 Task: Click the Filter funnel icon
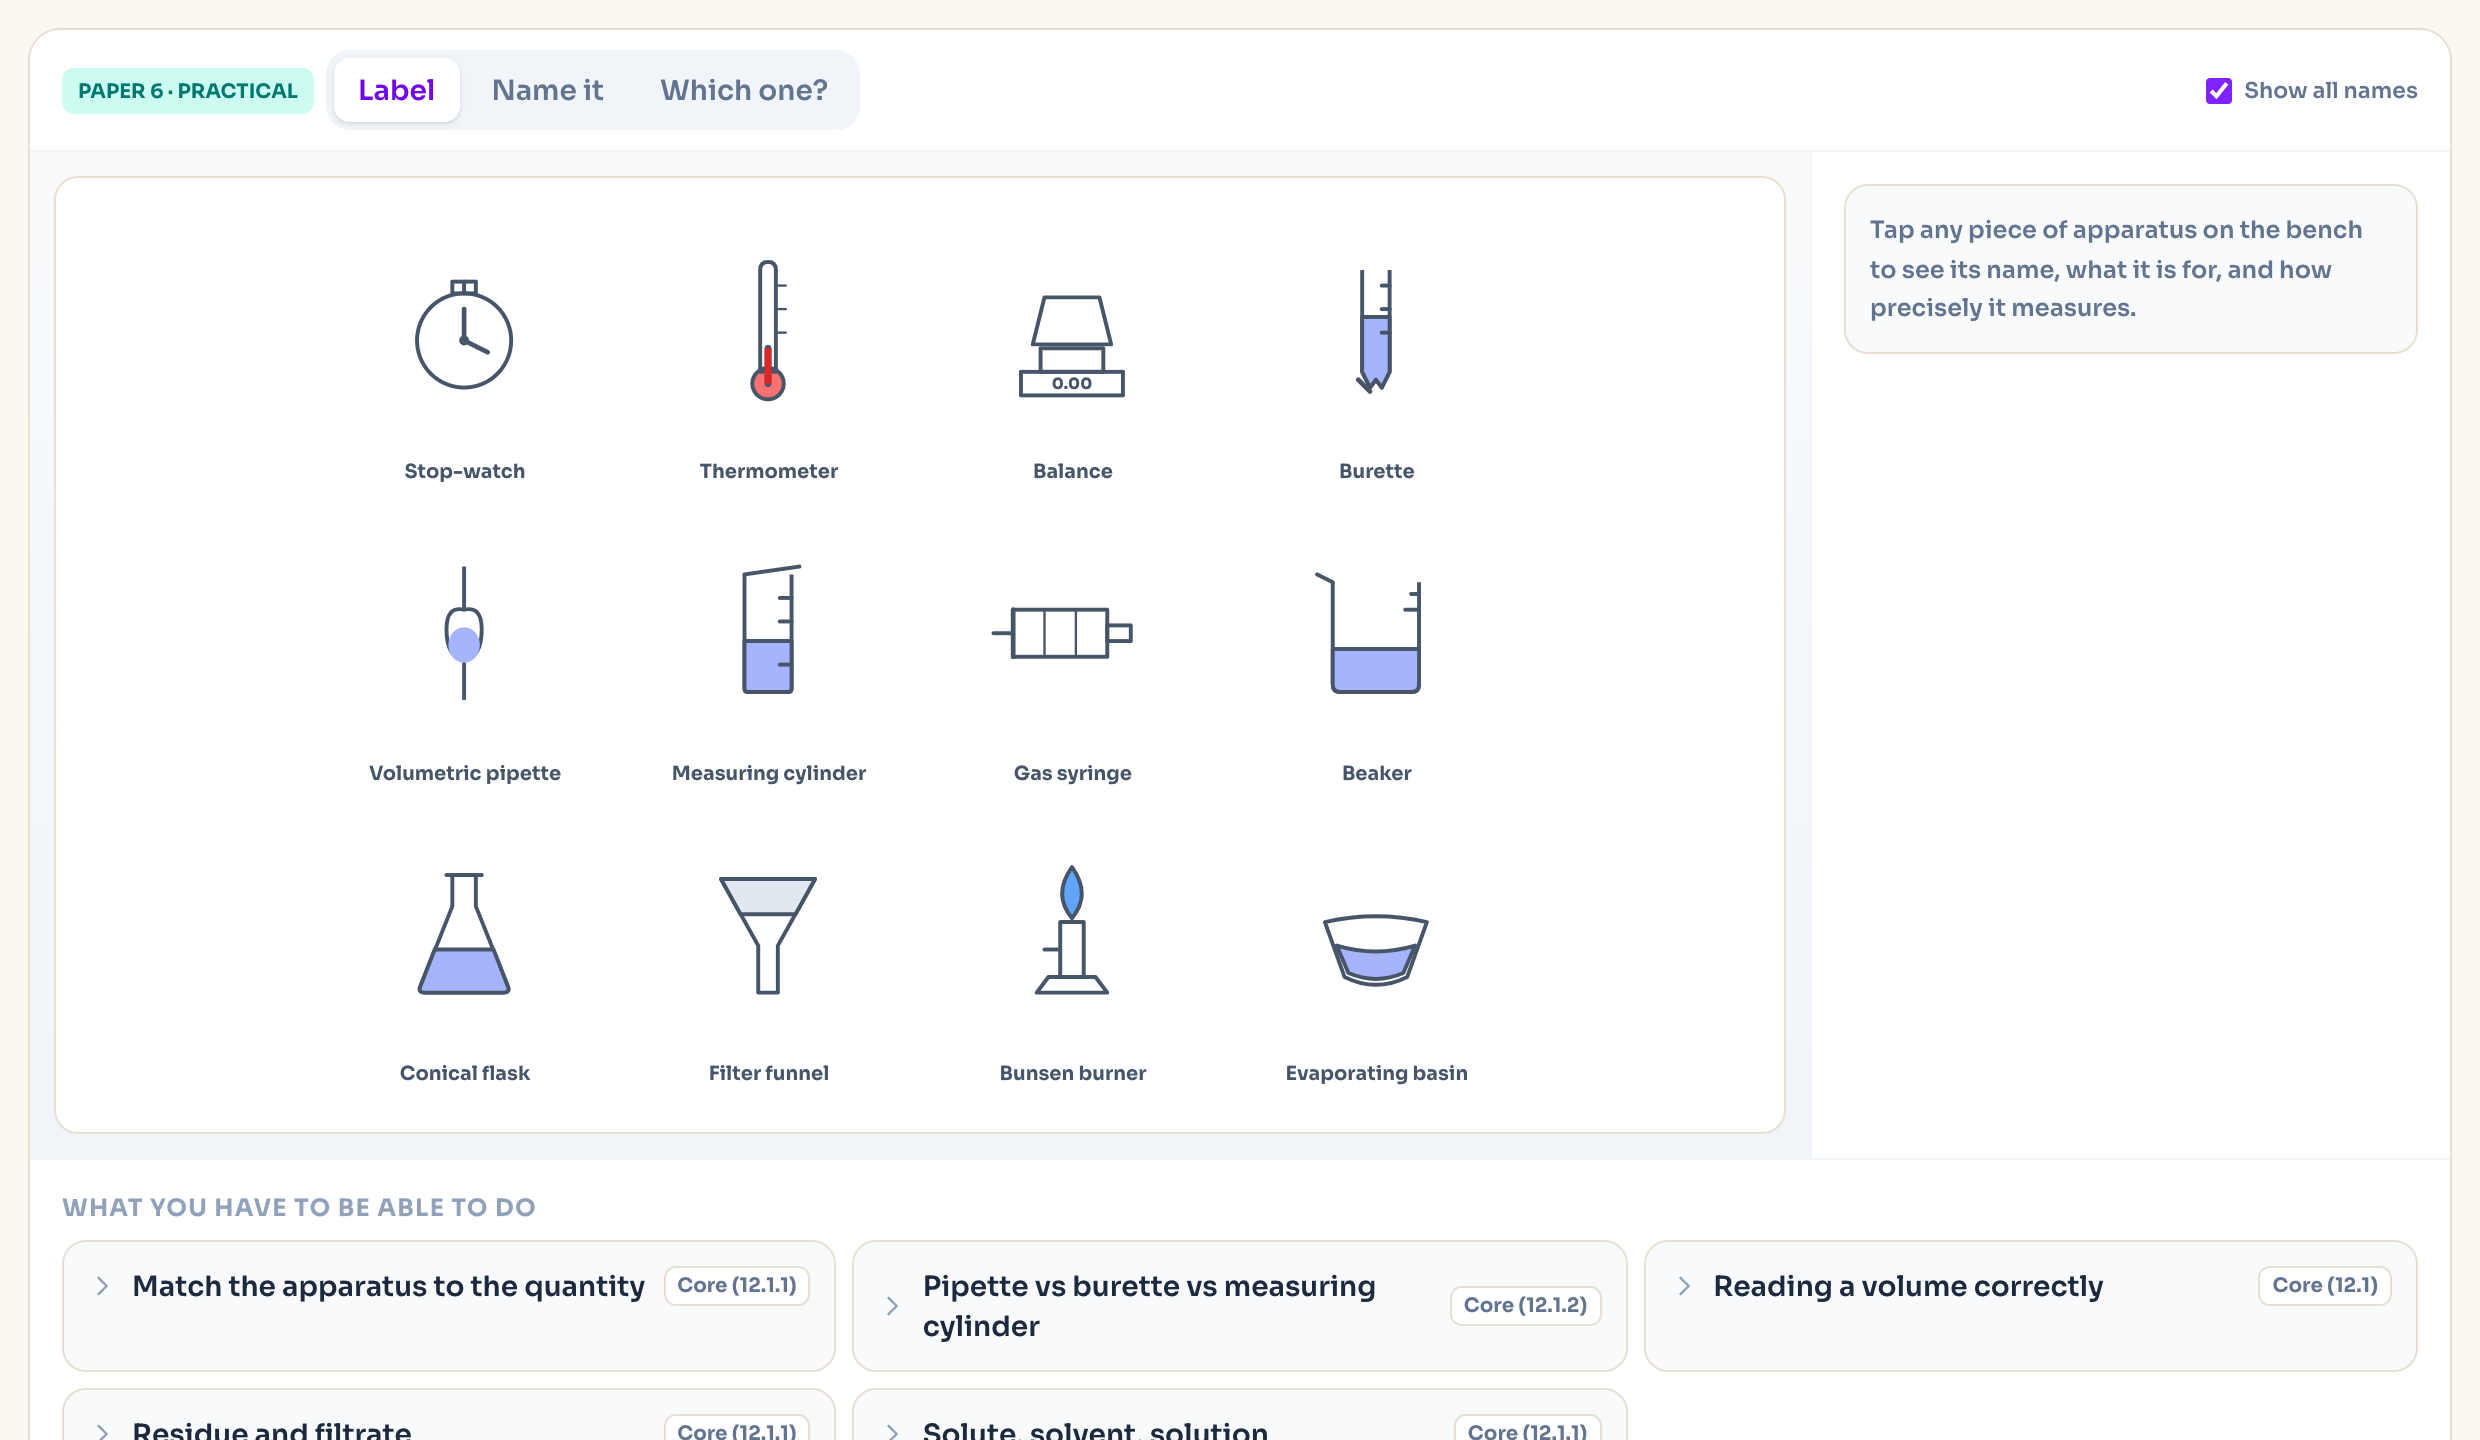point(768,935)
